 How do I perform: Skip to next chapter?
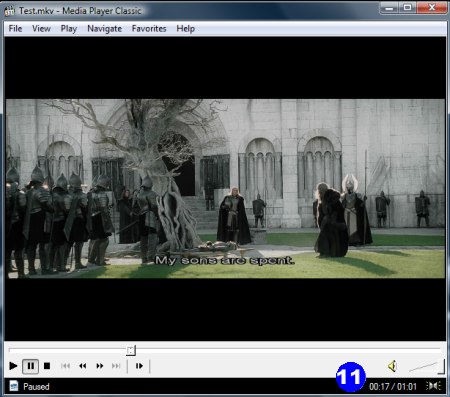tap(116, 366)
